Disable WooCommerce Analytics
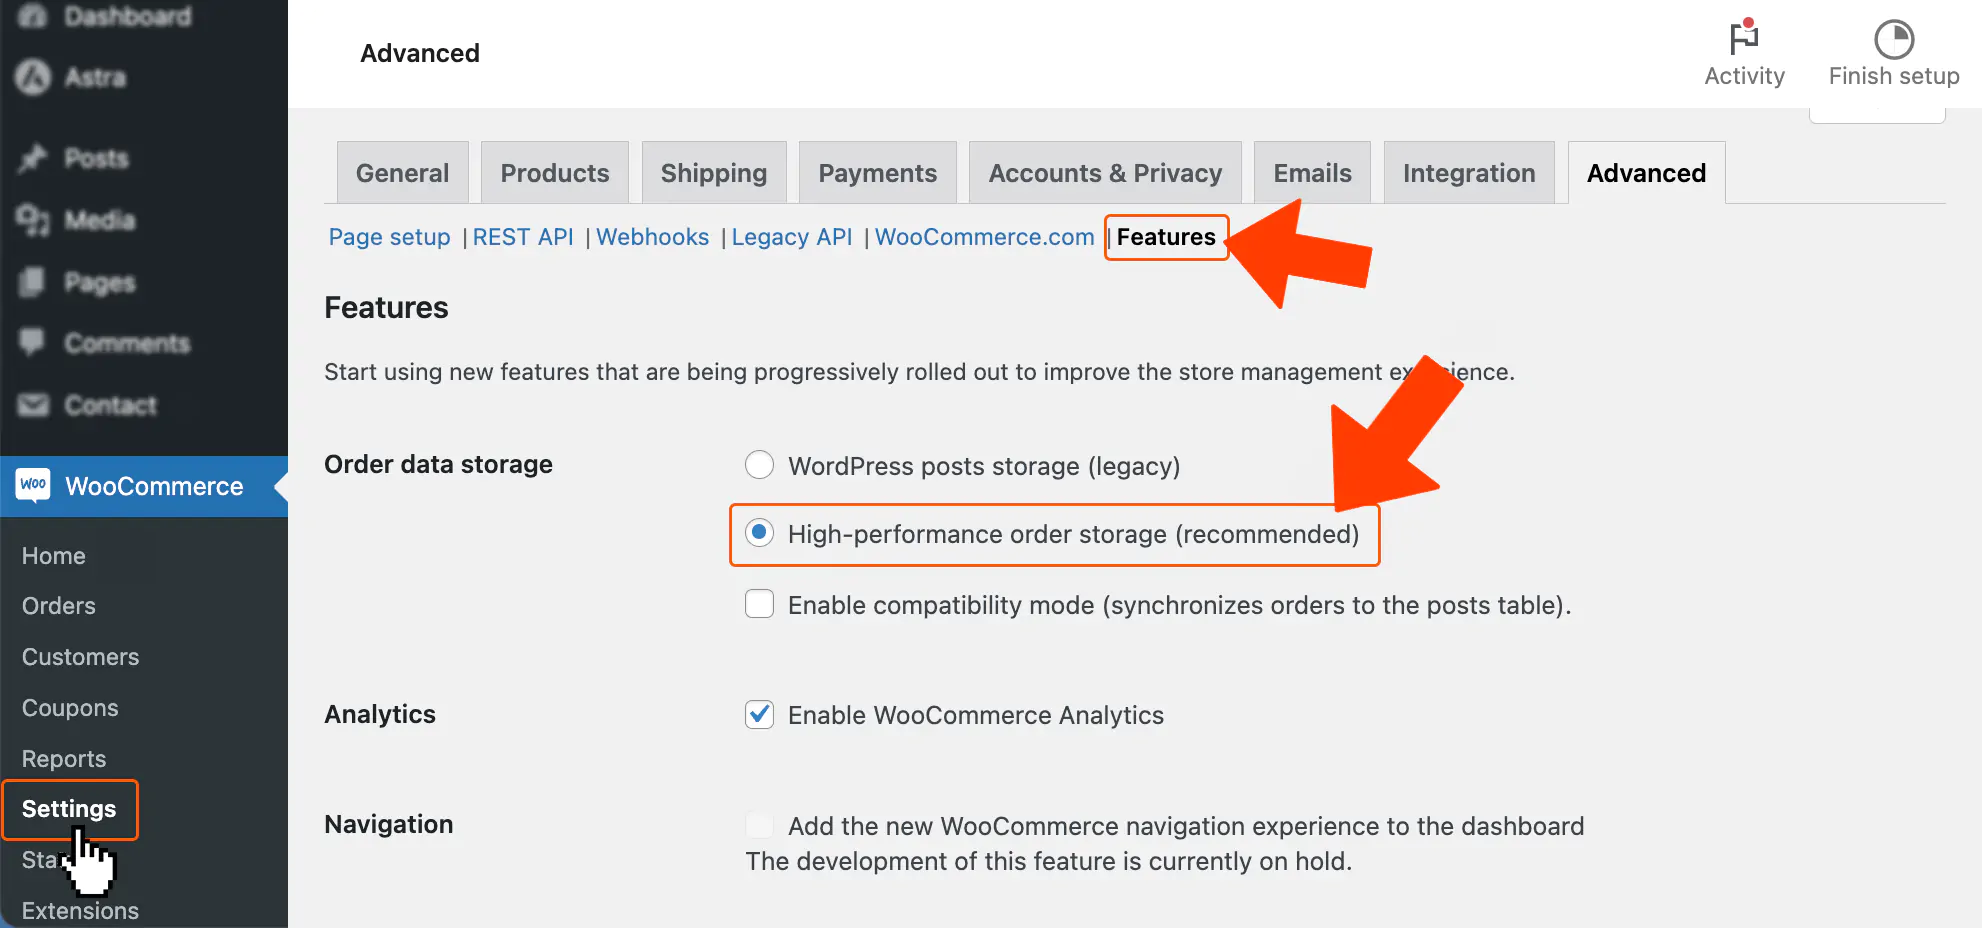This screenshot has width=1982, height=928. coord(759,715)
